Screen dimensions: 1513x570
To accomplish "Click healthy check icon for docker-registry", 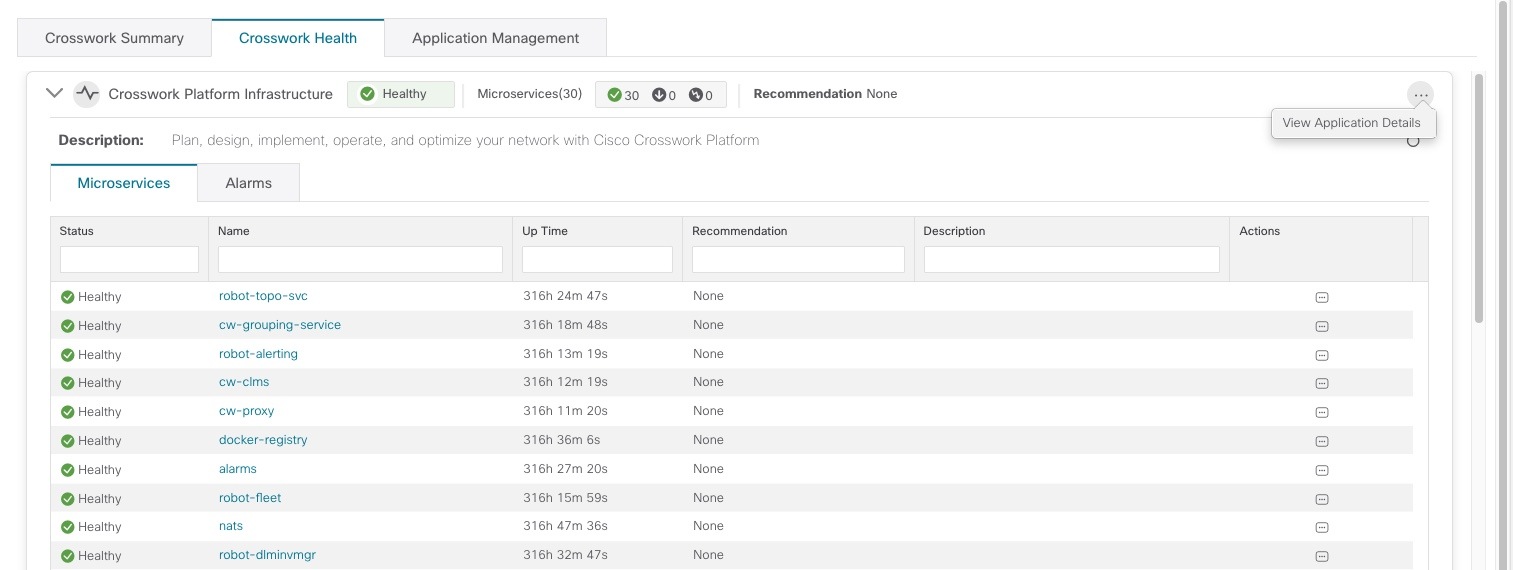I will click(67, 441).
